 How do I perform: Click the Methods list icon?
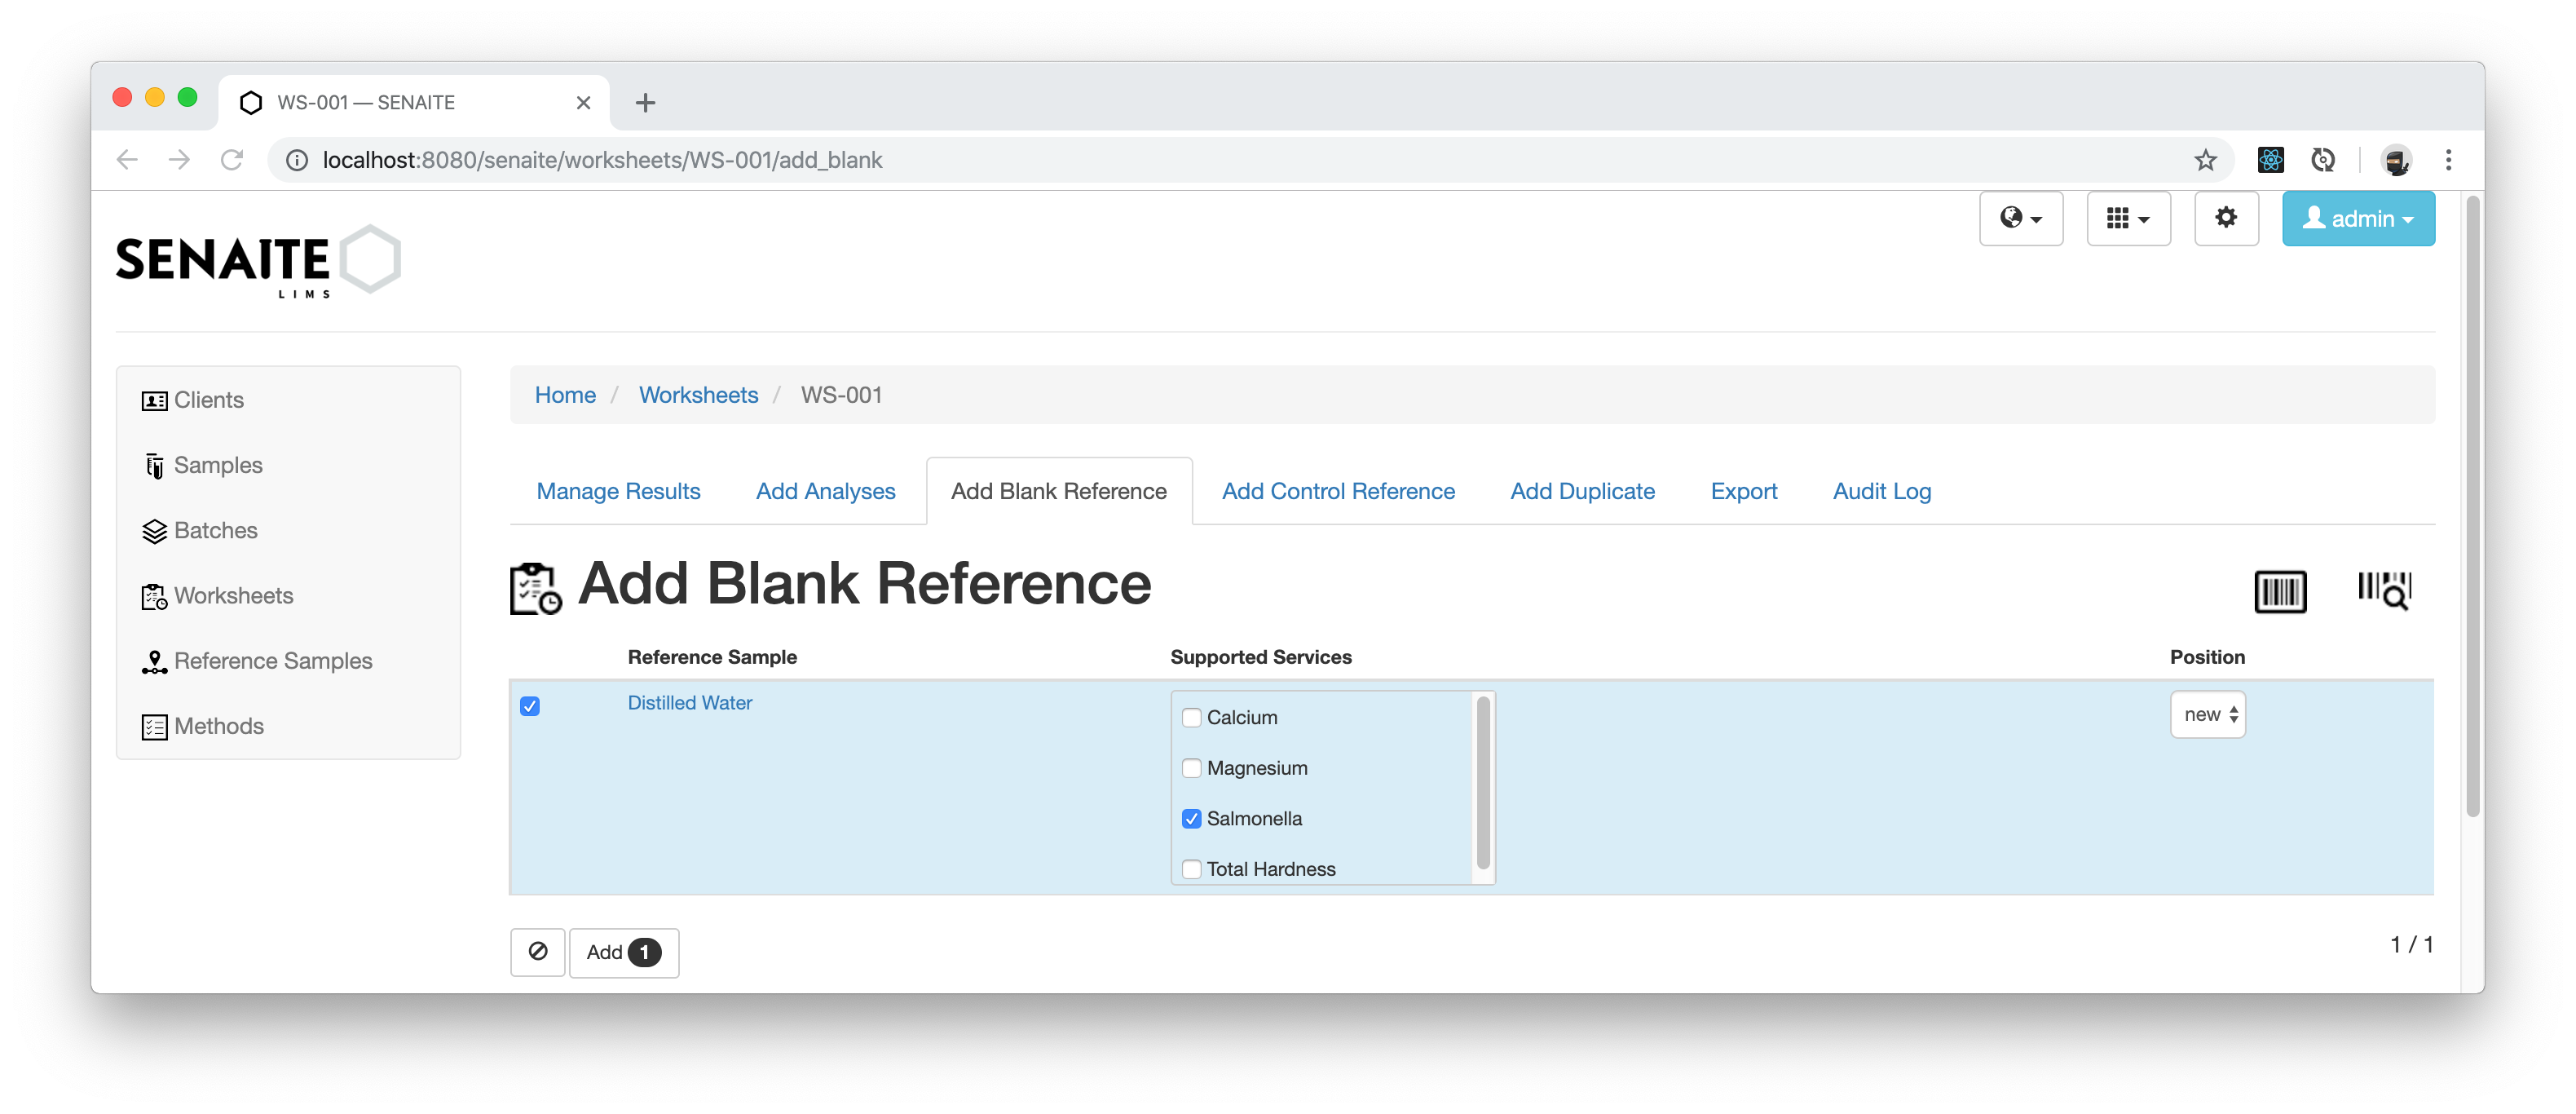(154, 727)
